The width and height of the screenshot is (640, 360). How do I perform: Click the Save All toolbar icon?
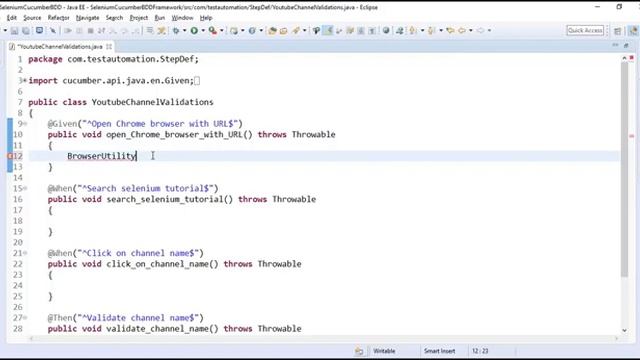(x=26, y=31)
